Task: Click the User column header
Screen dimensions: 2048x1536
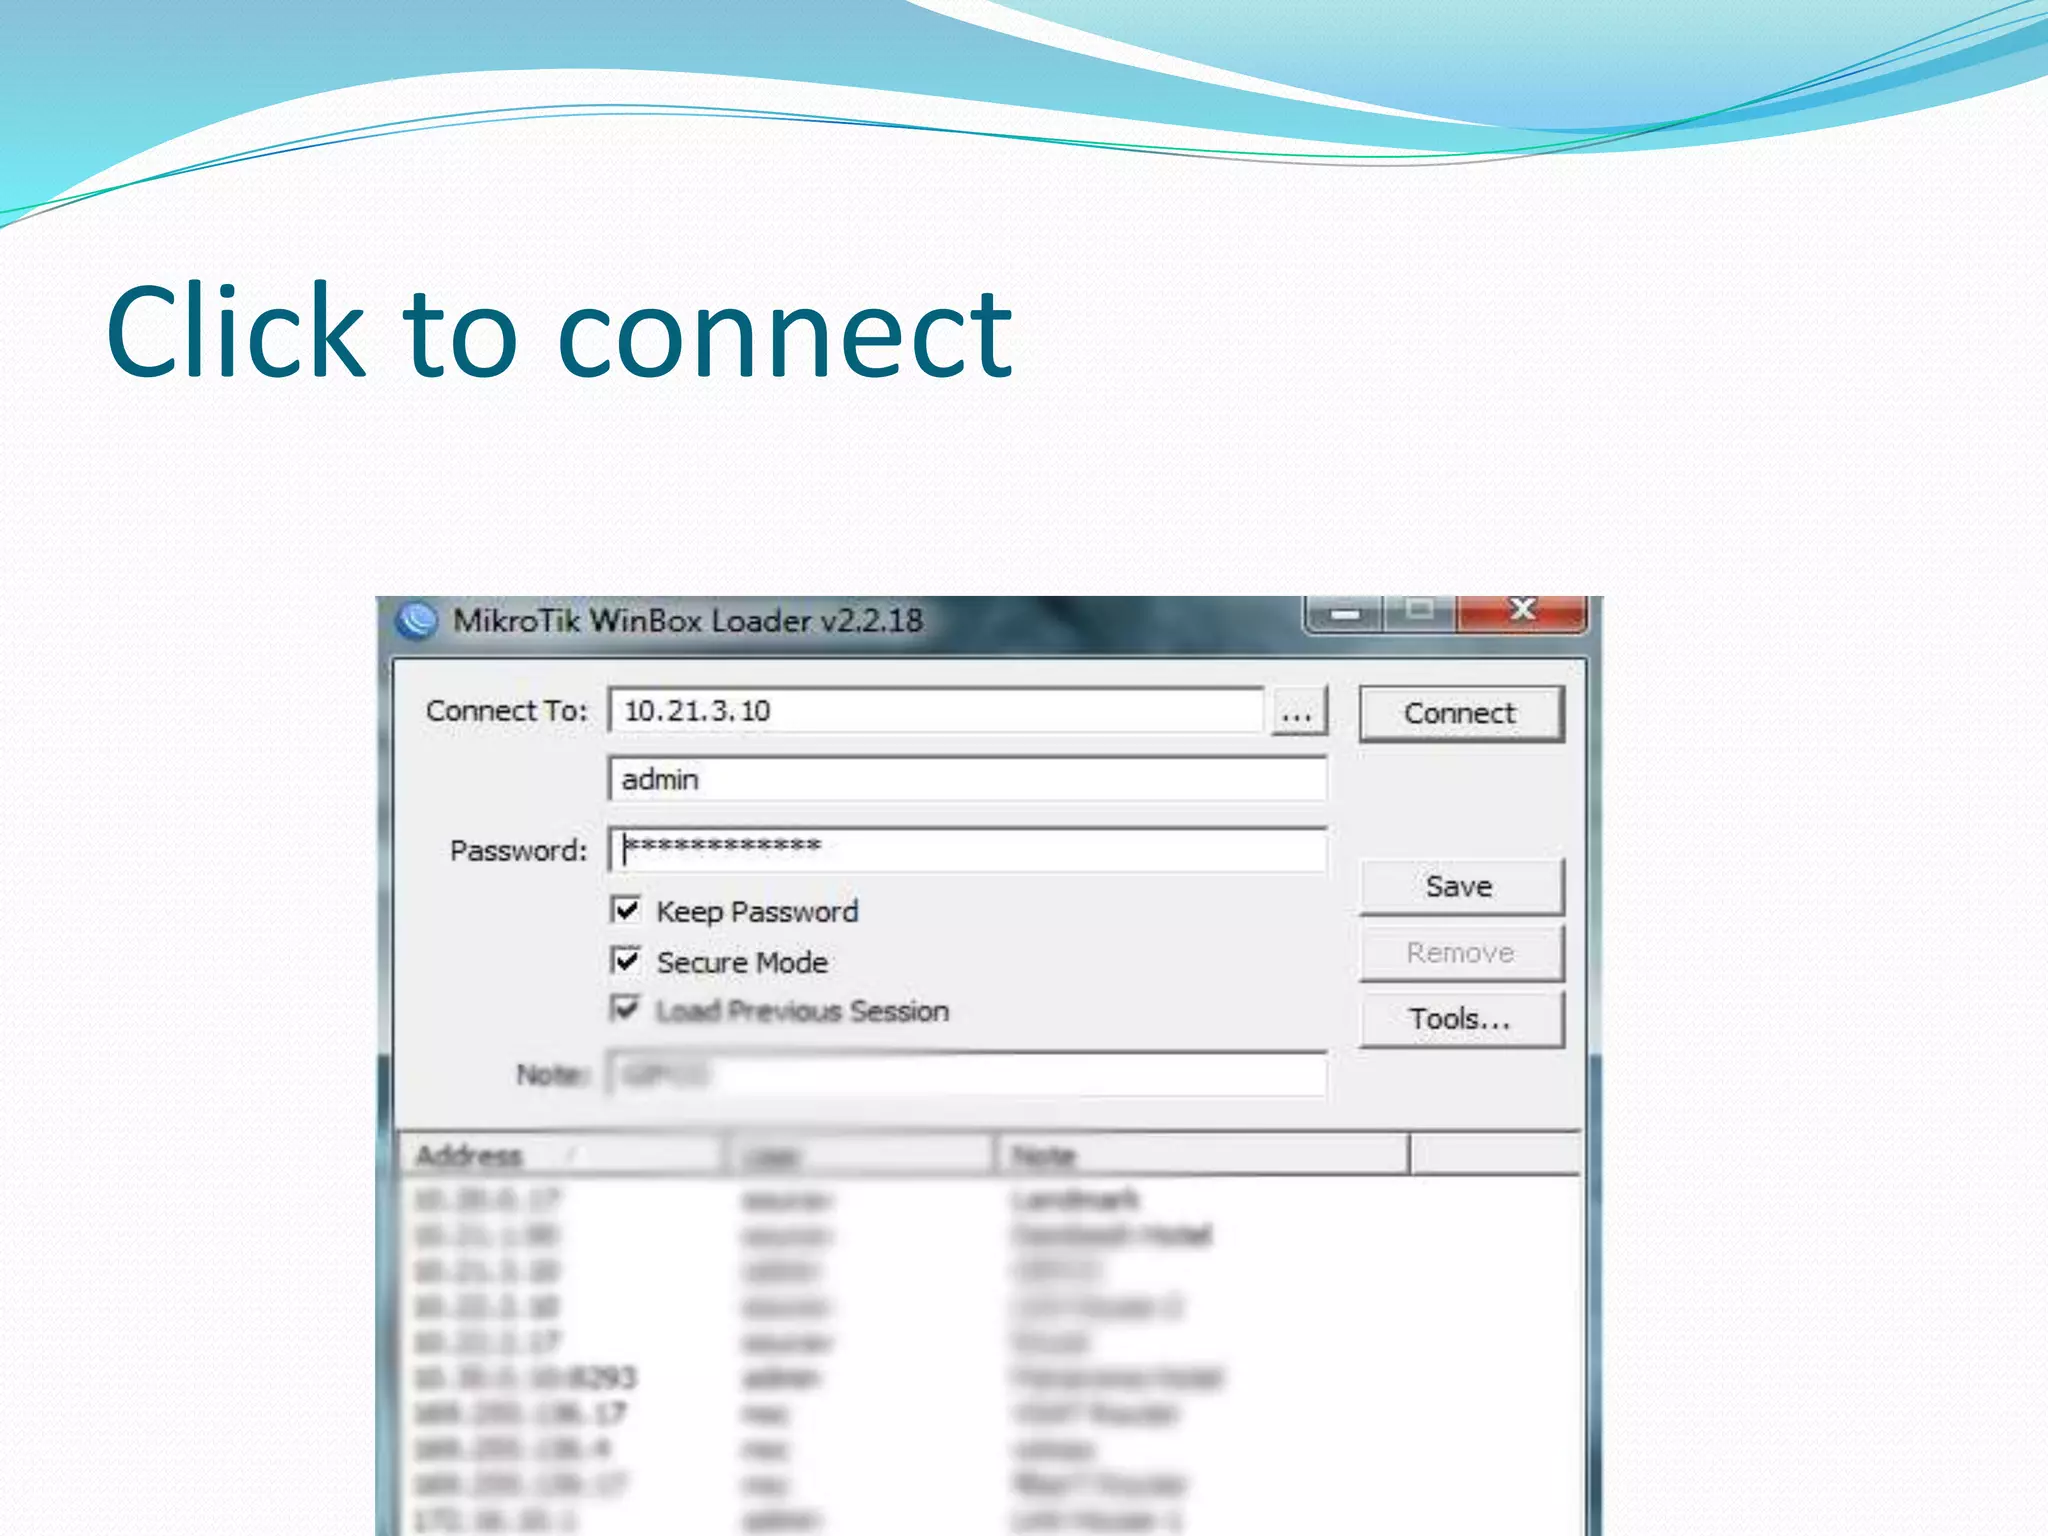Action: [x=859, y=1156]
